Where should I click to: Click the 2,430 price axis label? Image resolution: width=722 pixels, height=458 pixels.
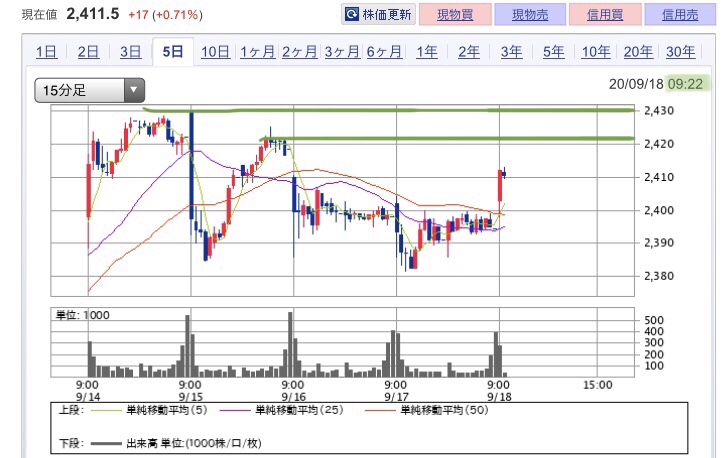pyautogui.click(x=659, y=110)
